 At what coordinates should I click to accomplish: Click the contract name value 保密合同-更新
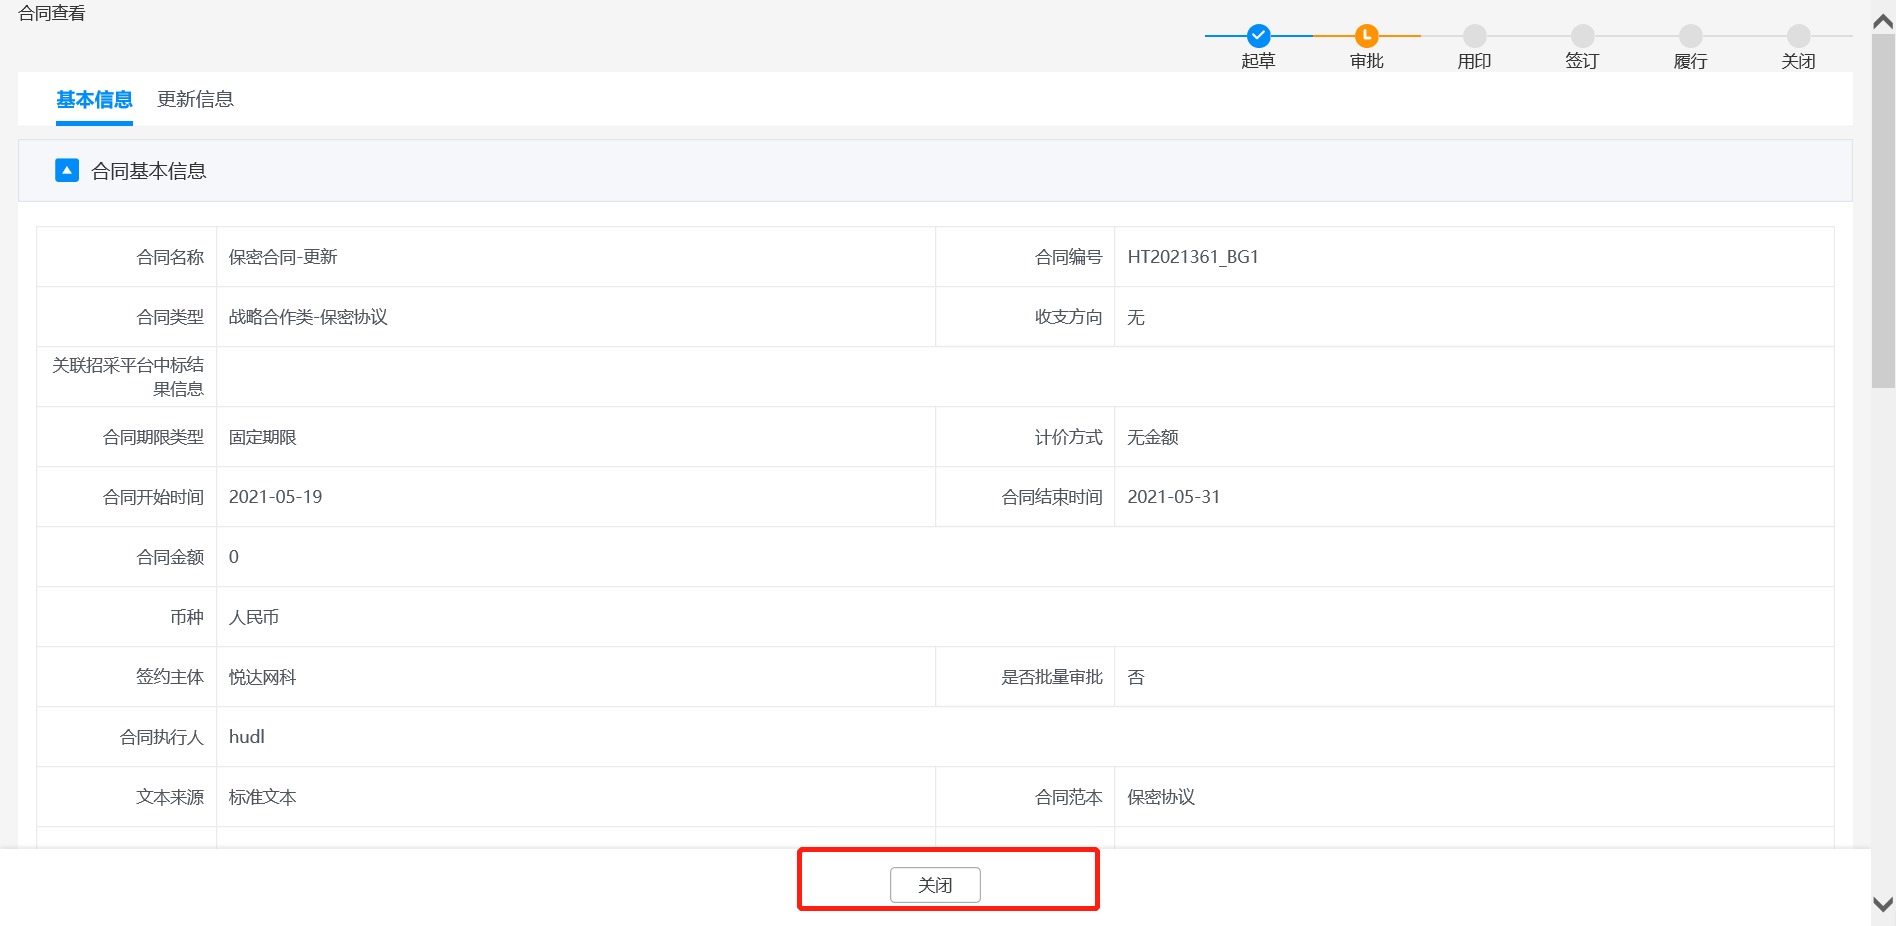283,257
